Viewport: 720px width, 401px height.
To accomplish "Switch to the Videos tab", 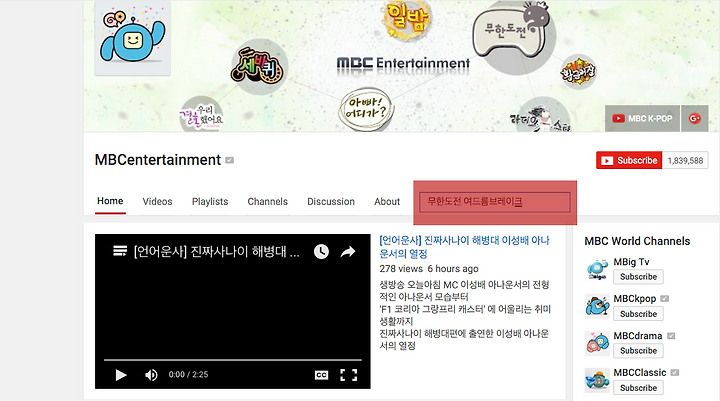I will pyautogui.click(x=158, y=202).
